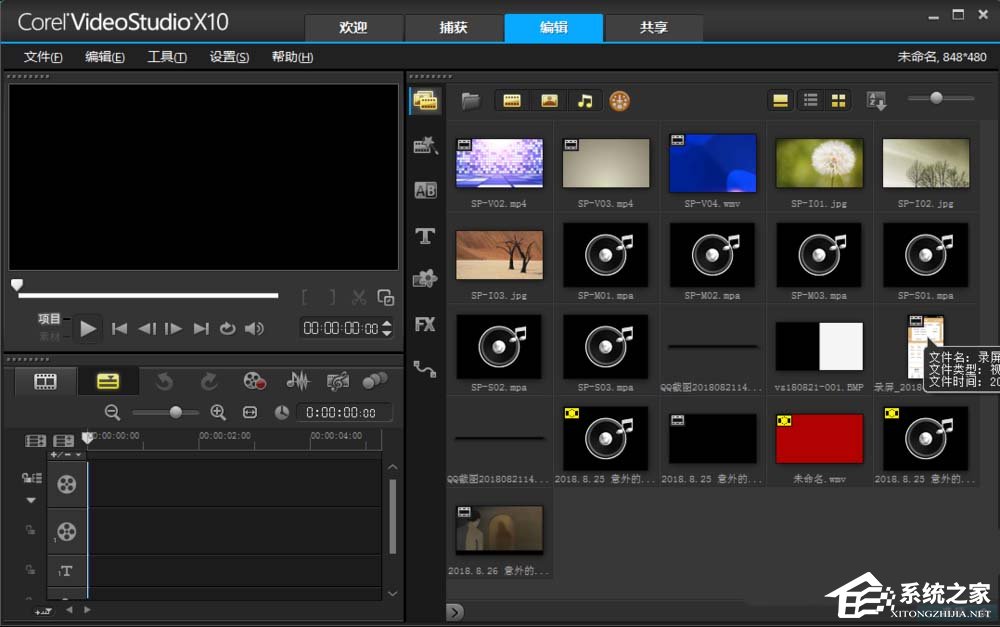Viewport: 1000px width, 627px height.
Task: Open the Sound Mixer waveform icon
Action: (x=298, y=381)
